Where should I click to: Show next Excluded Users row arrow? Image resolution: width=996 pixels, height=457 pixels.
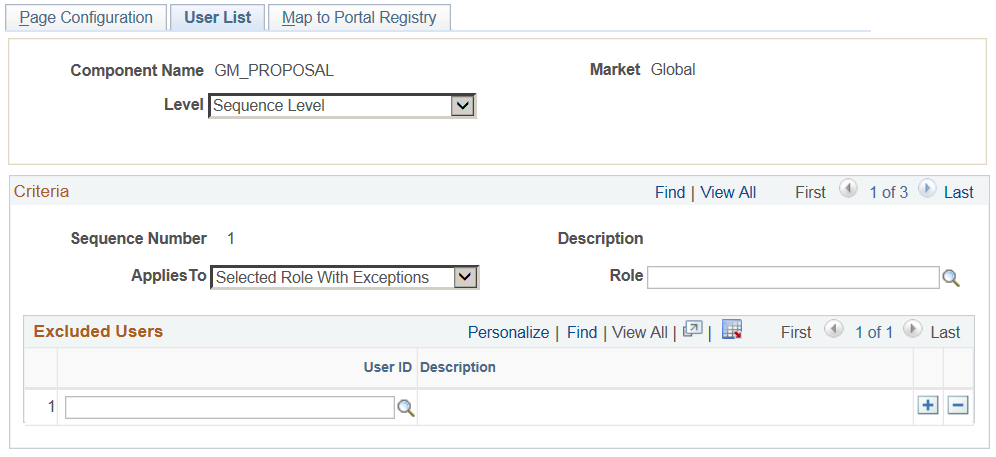point(913,331)
